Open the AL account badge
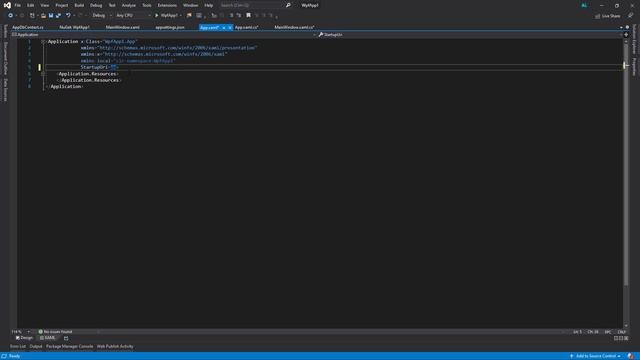 tap(584, 5)
